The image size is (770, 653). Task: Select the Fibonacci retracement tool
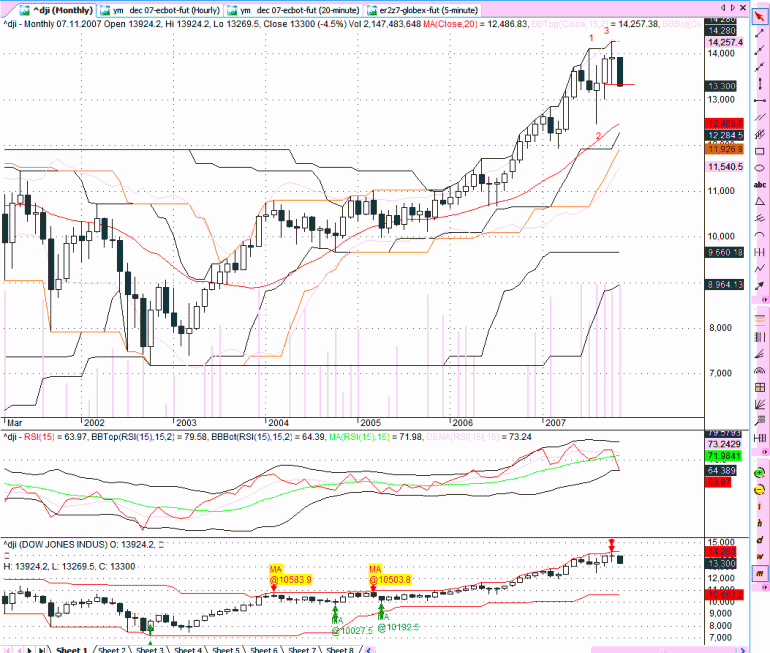point(760,320)
